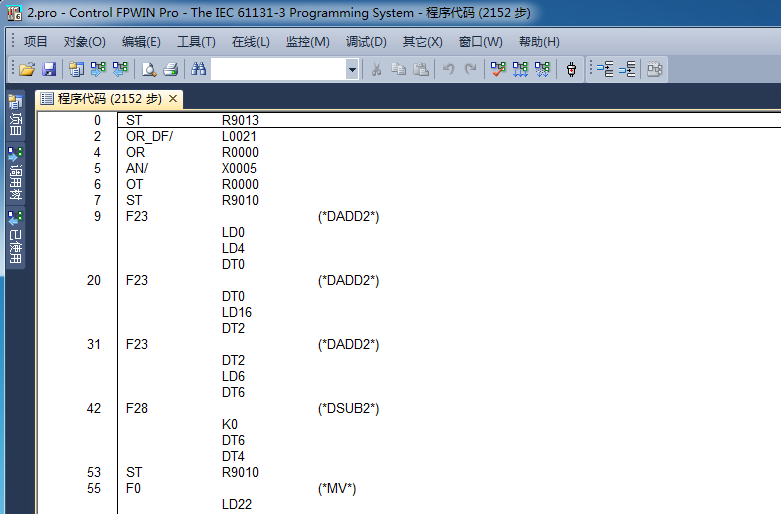Click inside the toolbar search text field

point(277,69)
